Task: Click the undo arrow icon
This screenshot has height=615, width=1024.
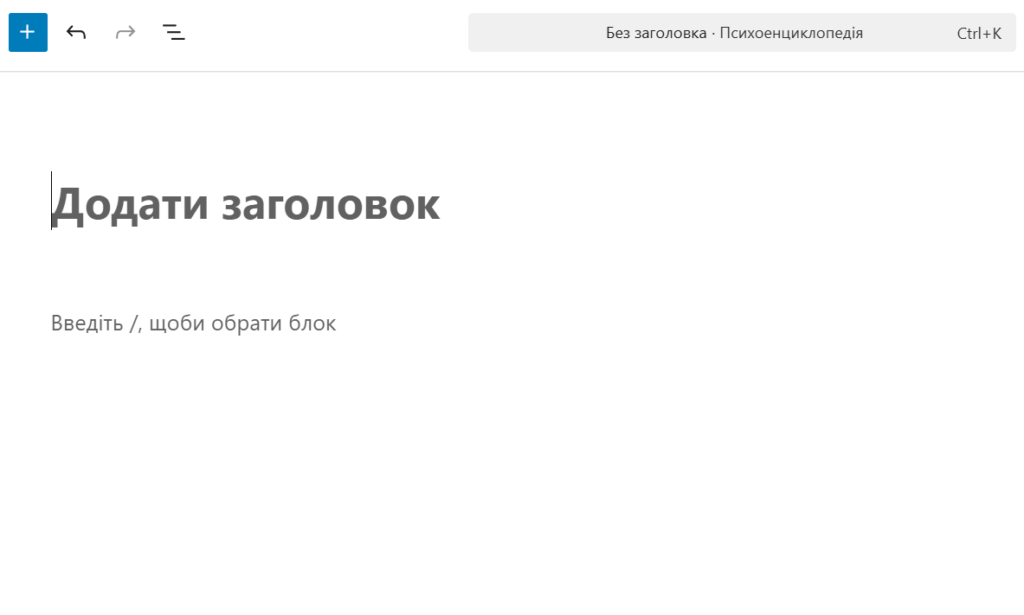Action: pos(76,32)
